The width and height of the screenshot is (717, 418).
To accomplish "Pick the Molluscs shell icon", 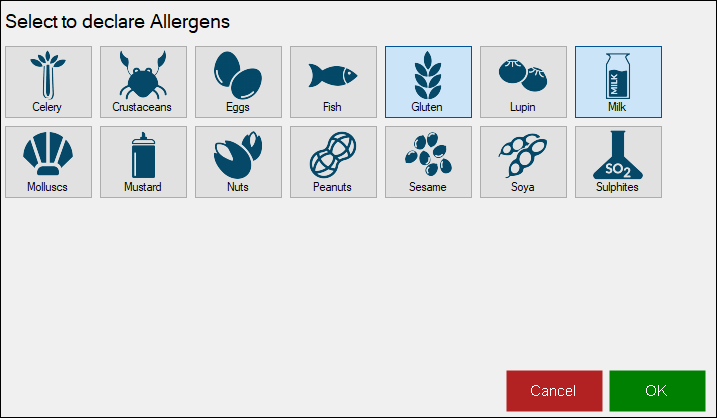I will pos(48,154).
